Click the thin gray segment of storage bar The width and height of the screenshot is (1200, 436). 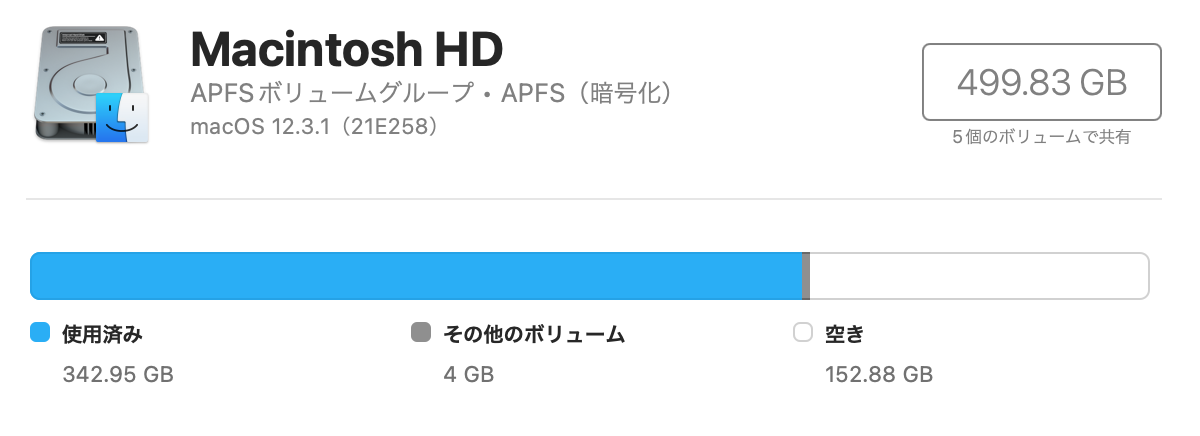[x=806, y=276]
